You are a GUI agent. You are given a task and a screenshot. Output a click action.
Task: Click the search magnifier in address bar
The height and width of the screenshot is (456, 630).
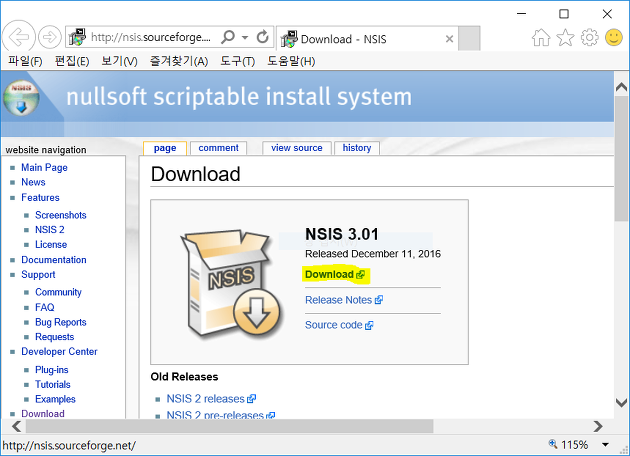click(228, 37)
